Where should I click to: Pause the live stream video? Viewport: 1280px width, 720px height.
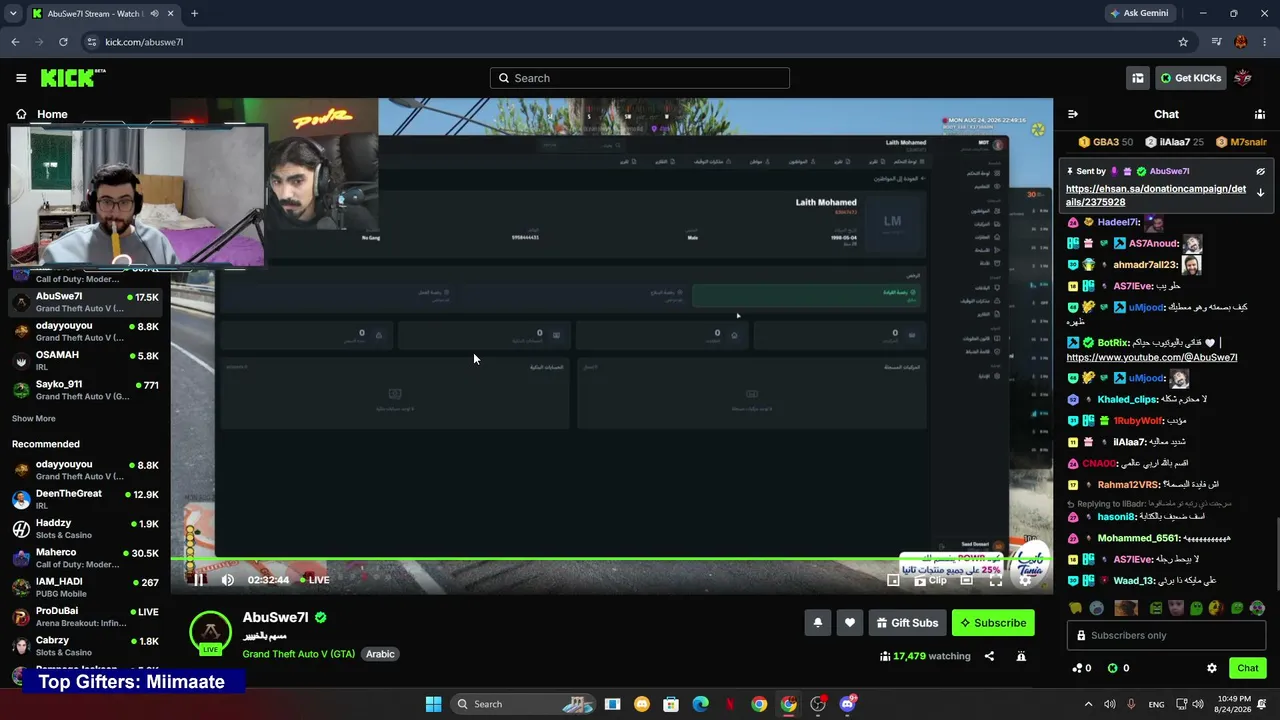pos(199,579)
